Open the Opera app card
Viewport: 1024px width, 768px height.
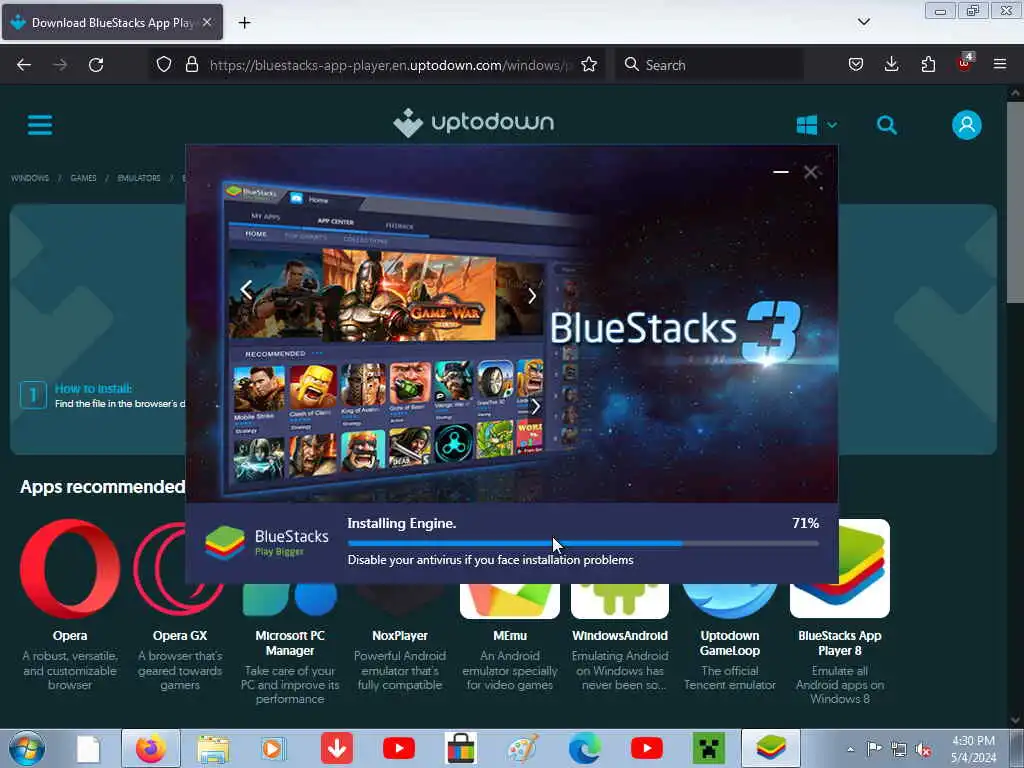pyautogui.click(x=70, y=604)
